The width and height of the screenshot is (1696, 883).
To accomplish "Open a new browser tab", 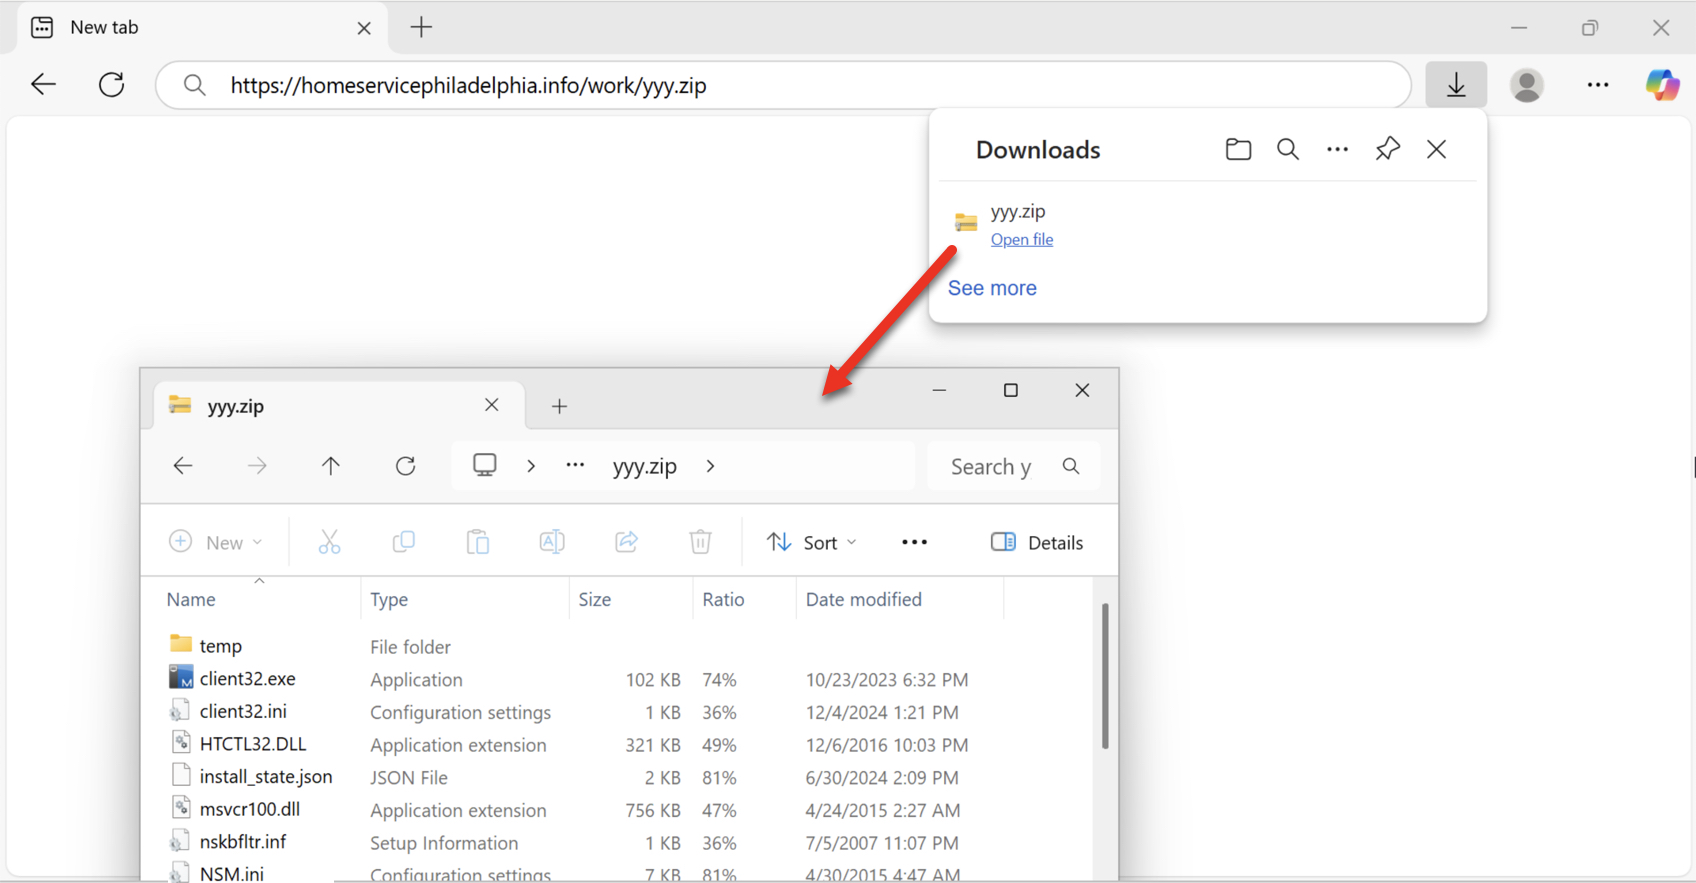I will tap(421, 27).
